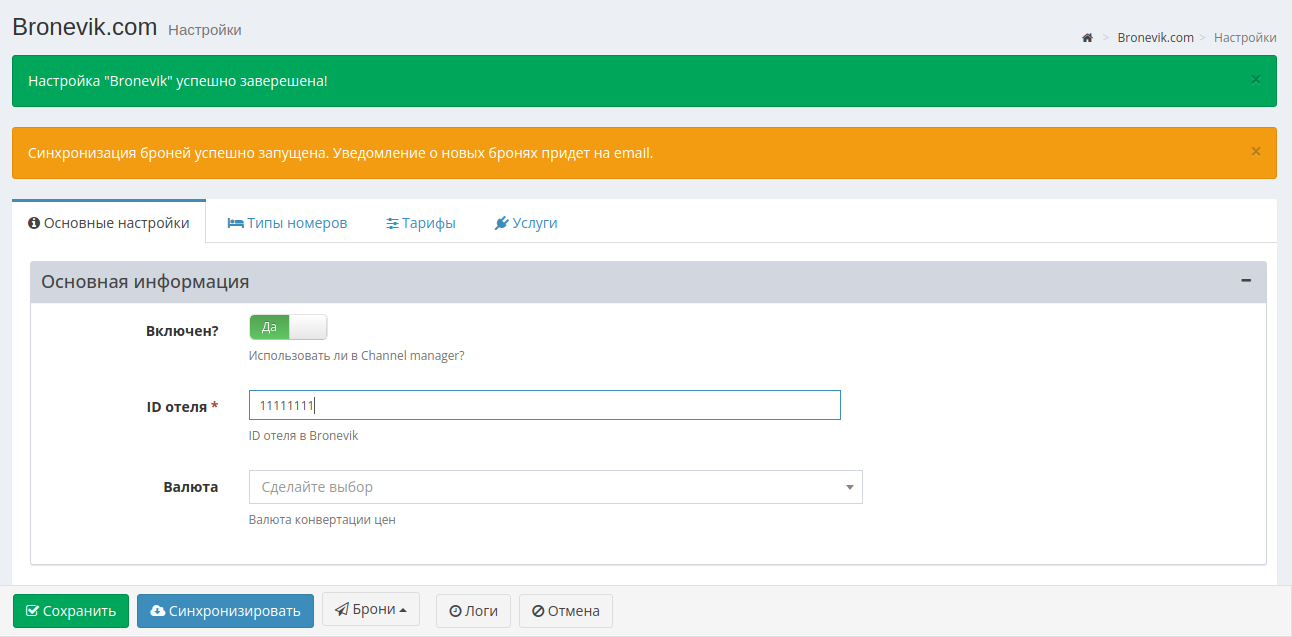Toggle the Включен? switch off
Screen dimensions: 1292x637
point(288,327)
